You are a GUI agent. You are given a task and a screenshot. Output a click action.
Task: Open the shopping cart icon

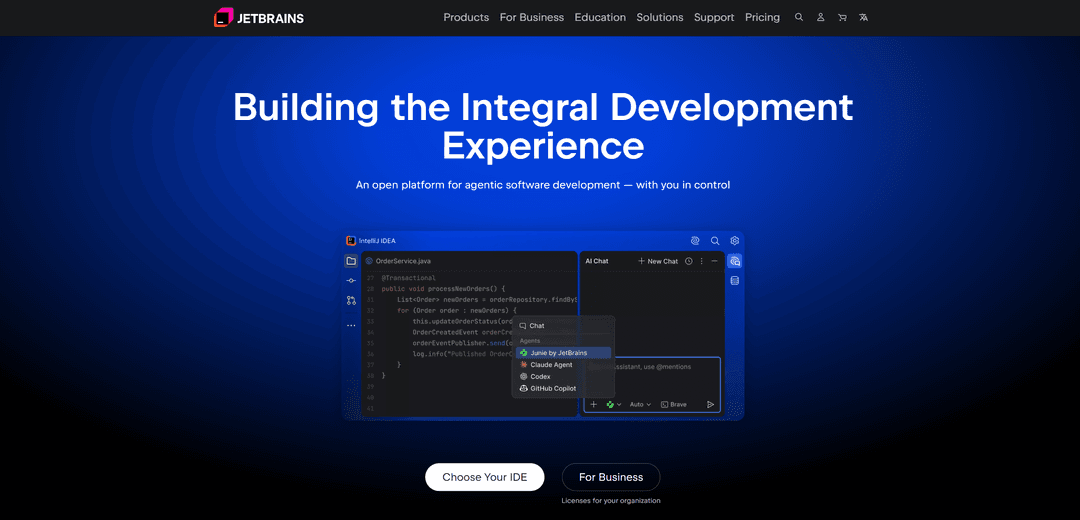tap(842, 17)
